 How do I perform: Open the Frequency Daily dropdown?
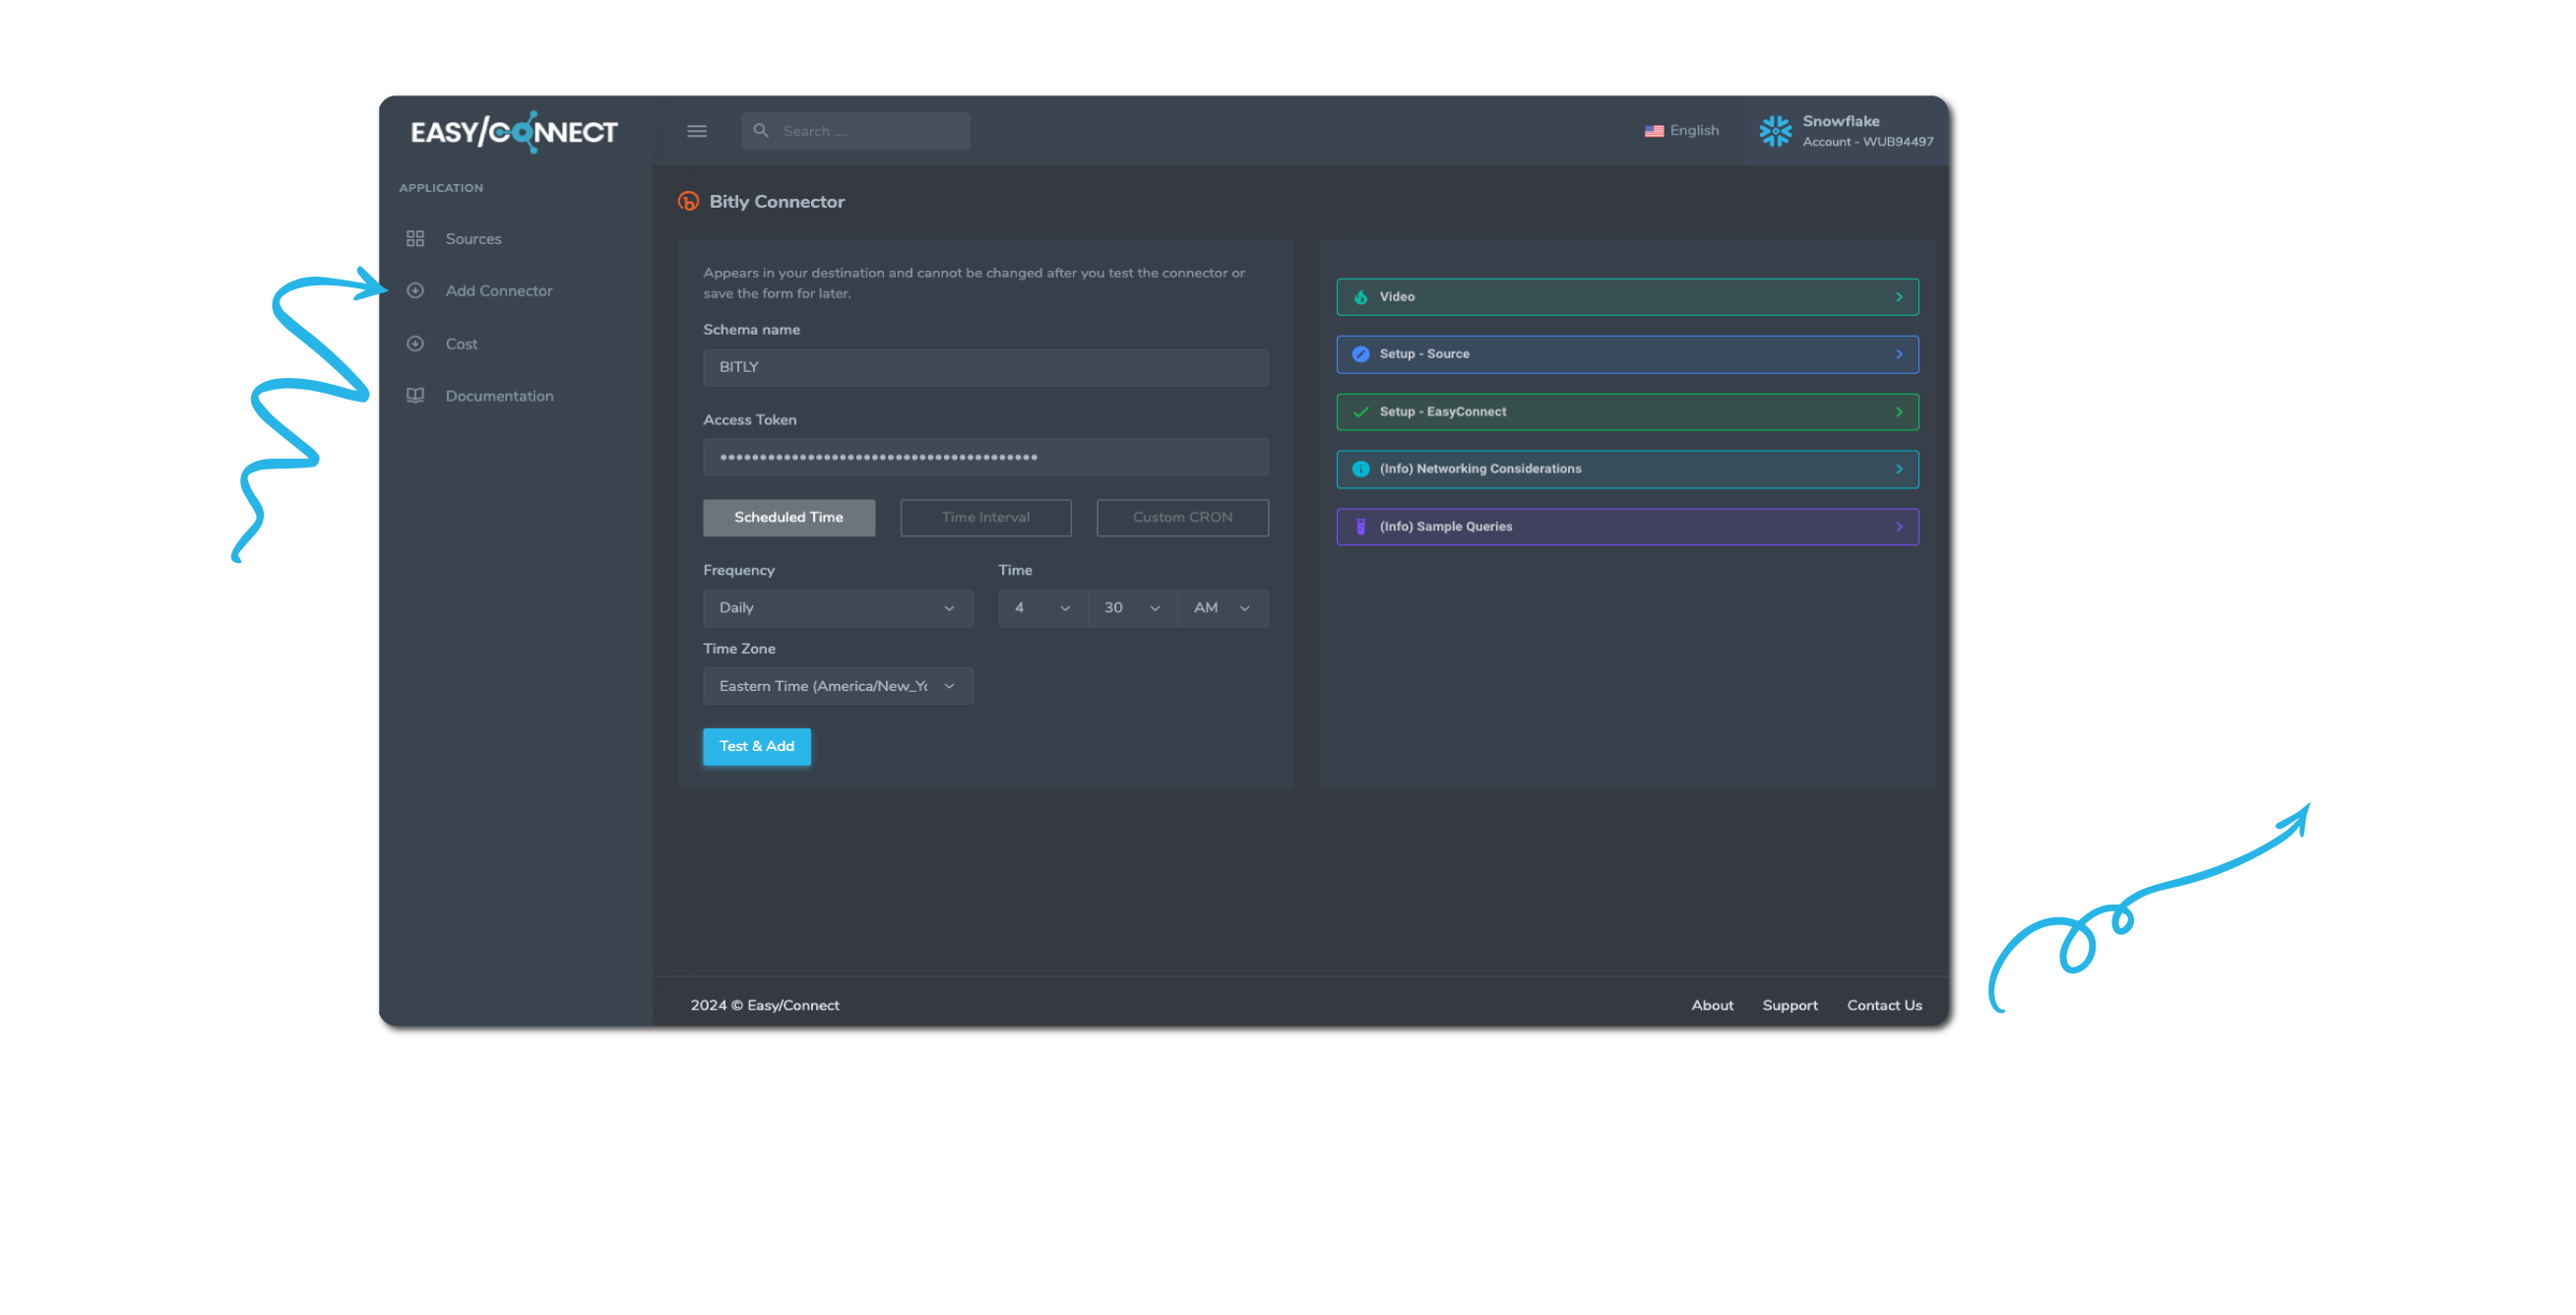point(837,608)
